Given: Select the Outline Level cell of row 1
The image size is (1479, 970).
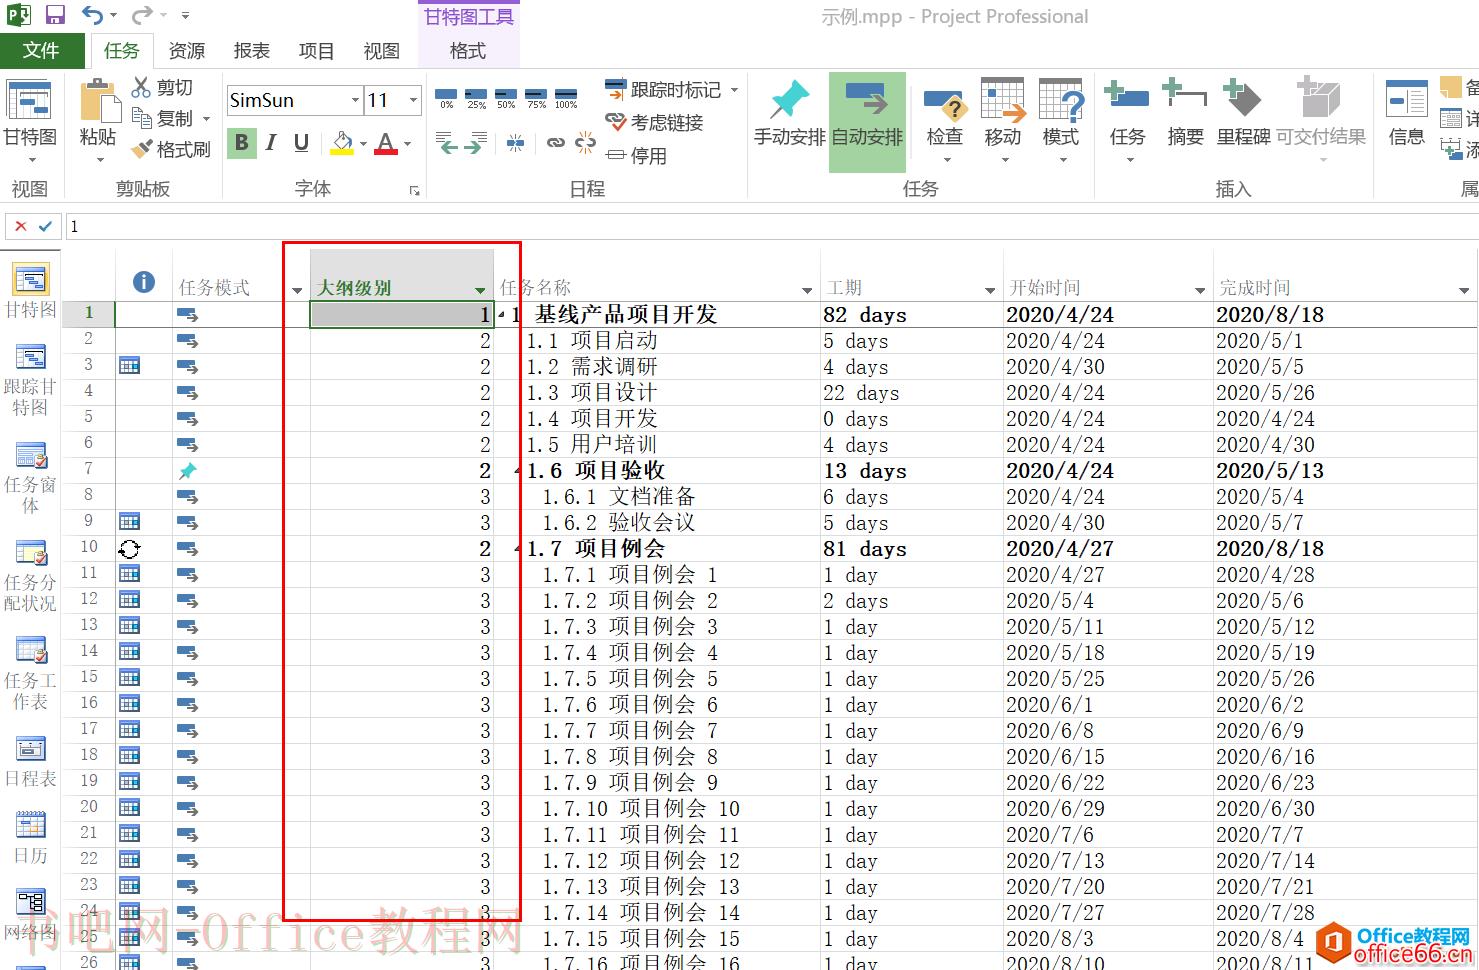Looking at the screenshot, I should click(x=402, y=315).
